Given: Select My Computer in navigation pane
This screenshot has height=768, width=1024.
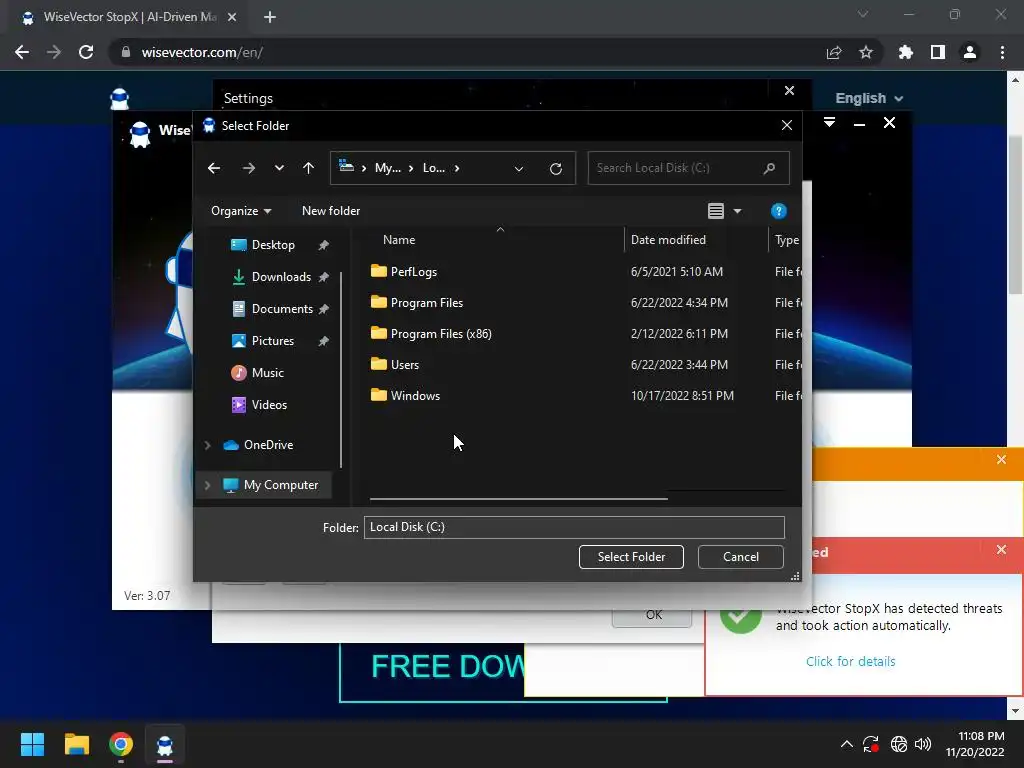Looking at the screenshot, I should (281, 485).
